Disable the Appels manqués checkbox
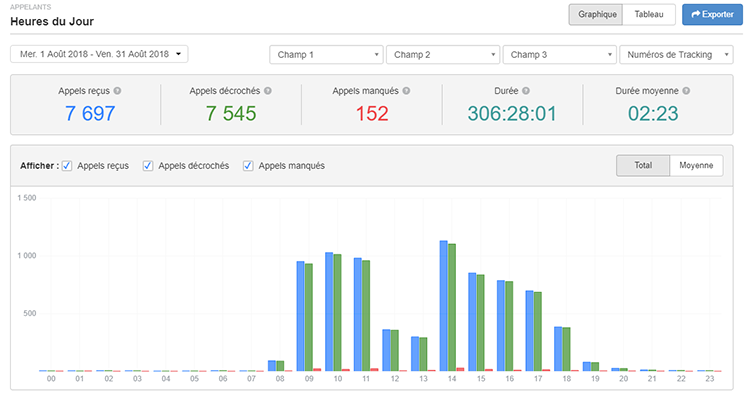The image size is (750, 401). tap(248, 165)
